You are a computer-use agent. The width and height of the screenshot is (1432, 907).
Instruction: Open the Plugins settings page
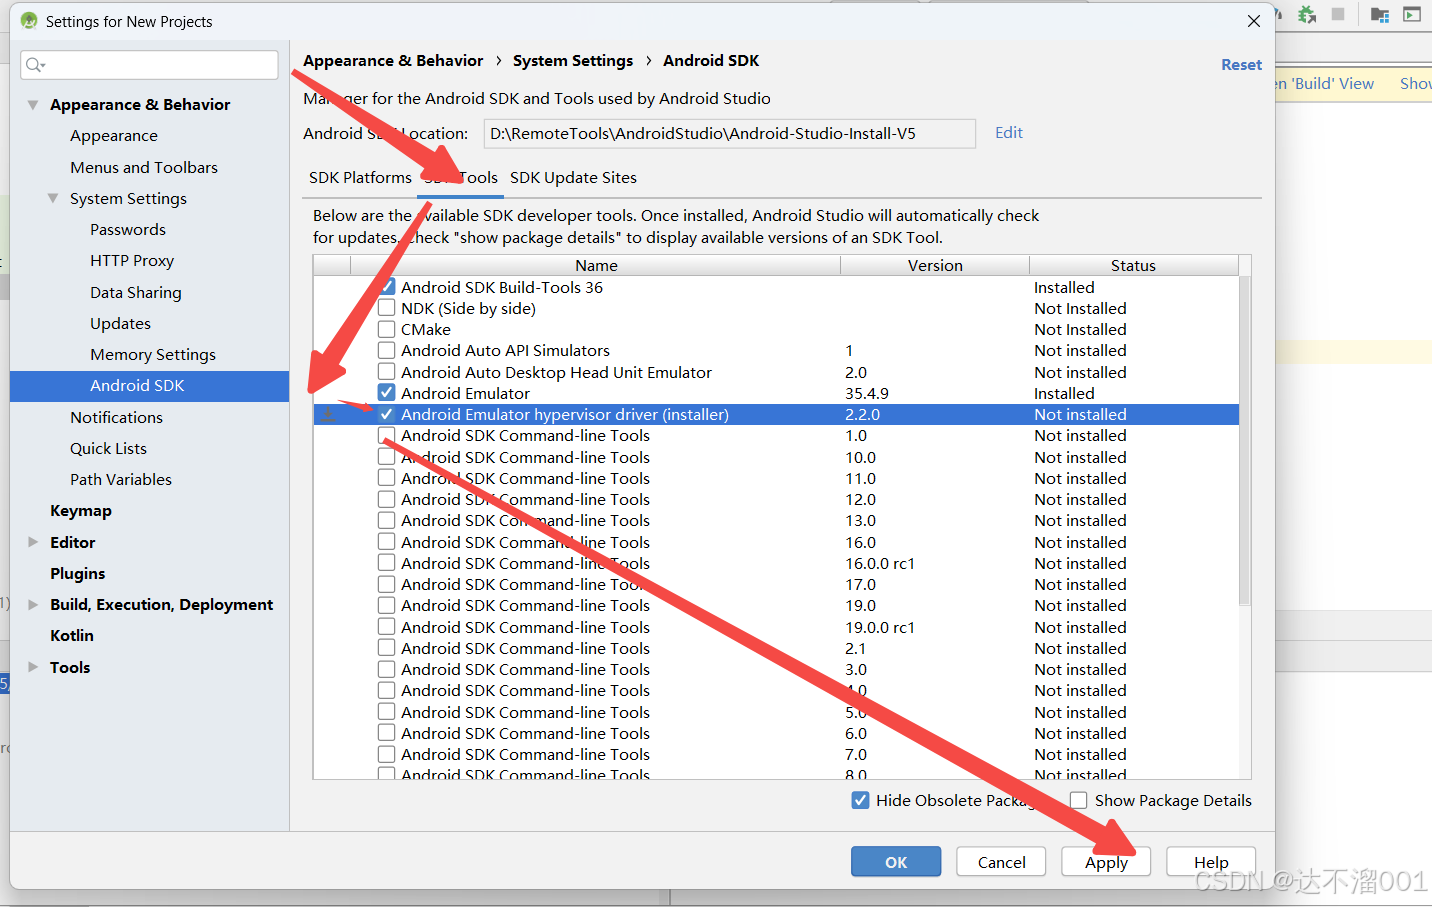coord(78,573)
